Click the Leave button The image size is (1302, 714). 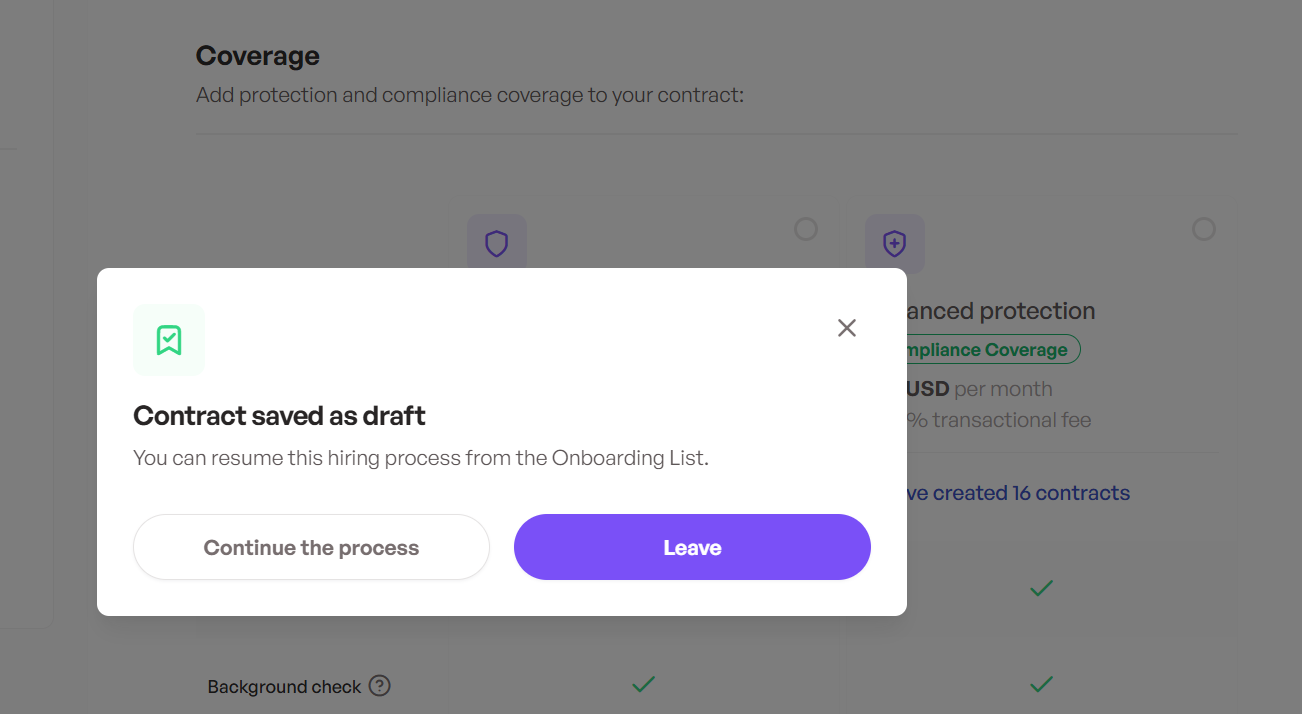point(692,547)
